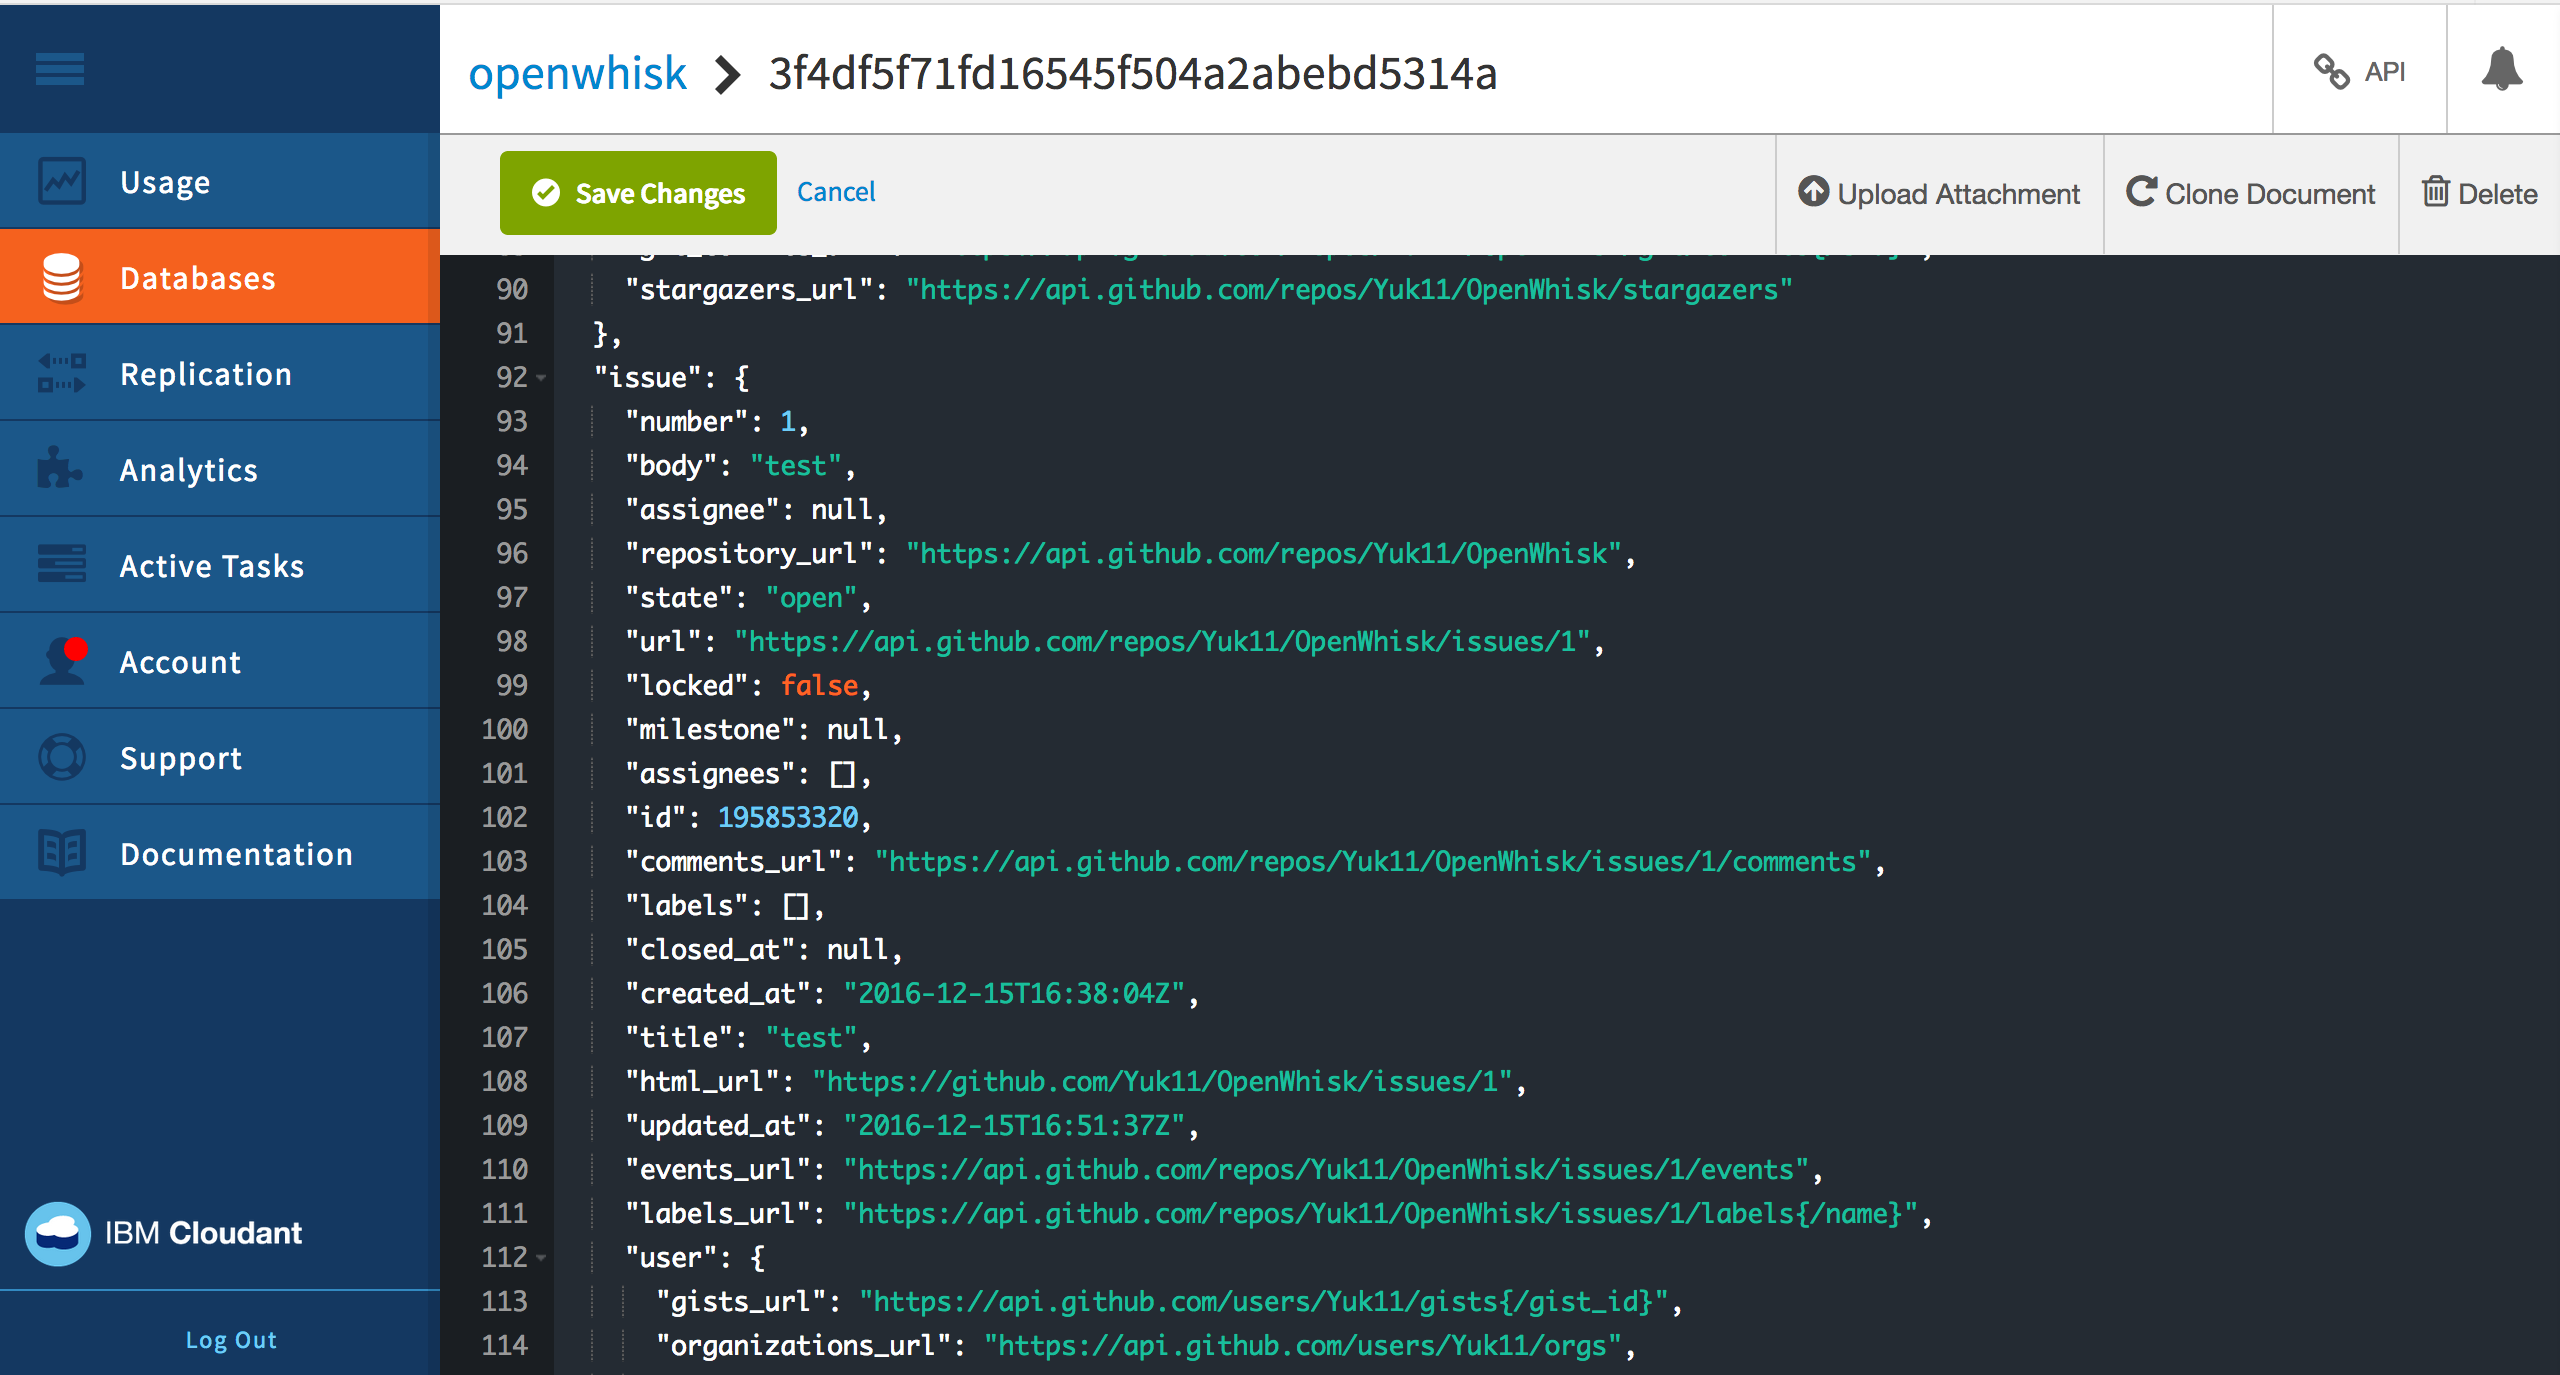Click the "assignees": [] line

pyautogui.click(x=747, y=774)
